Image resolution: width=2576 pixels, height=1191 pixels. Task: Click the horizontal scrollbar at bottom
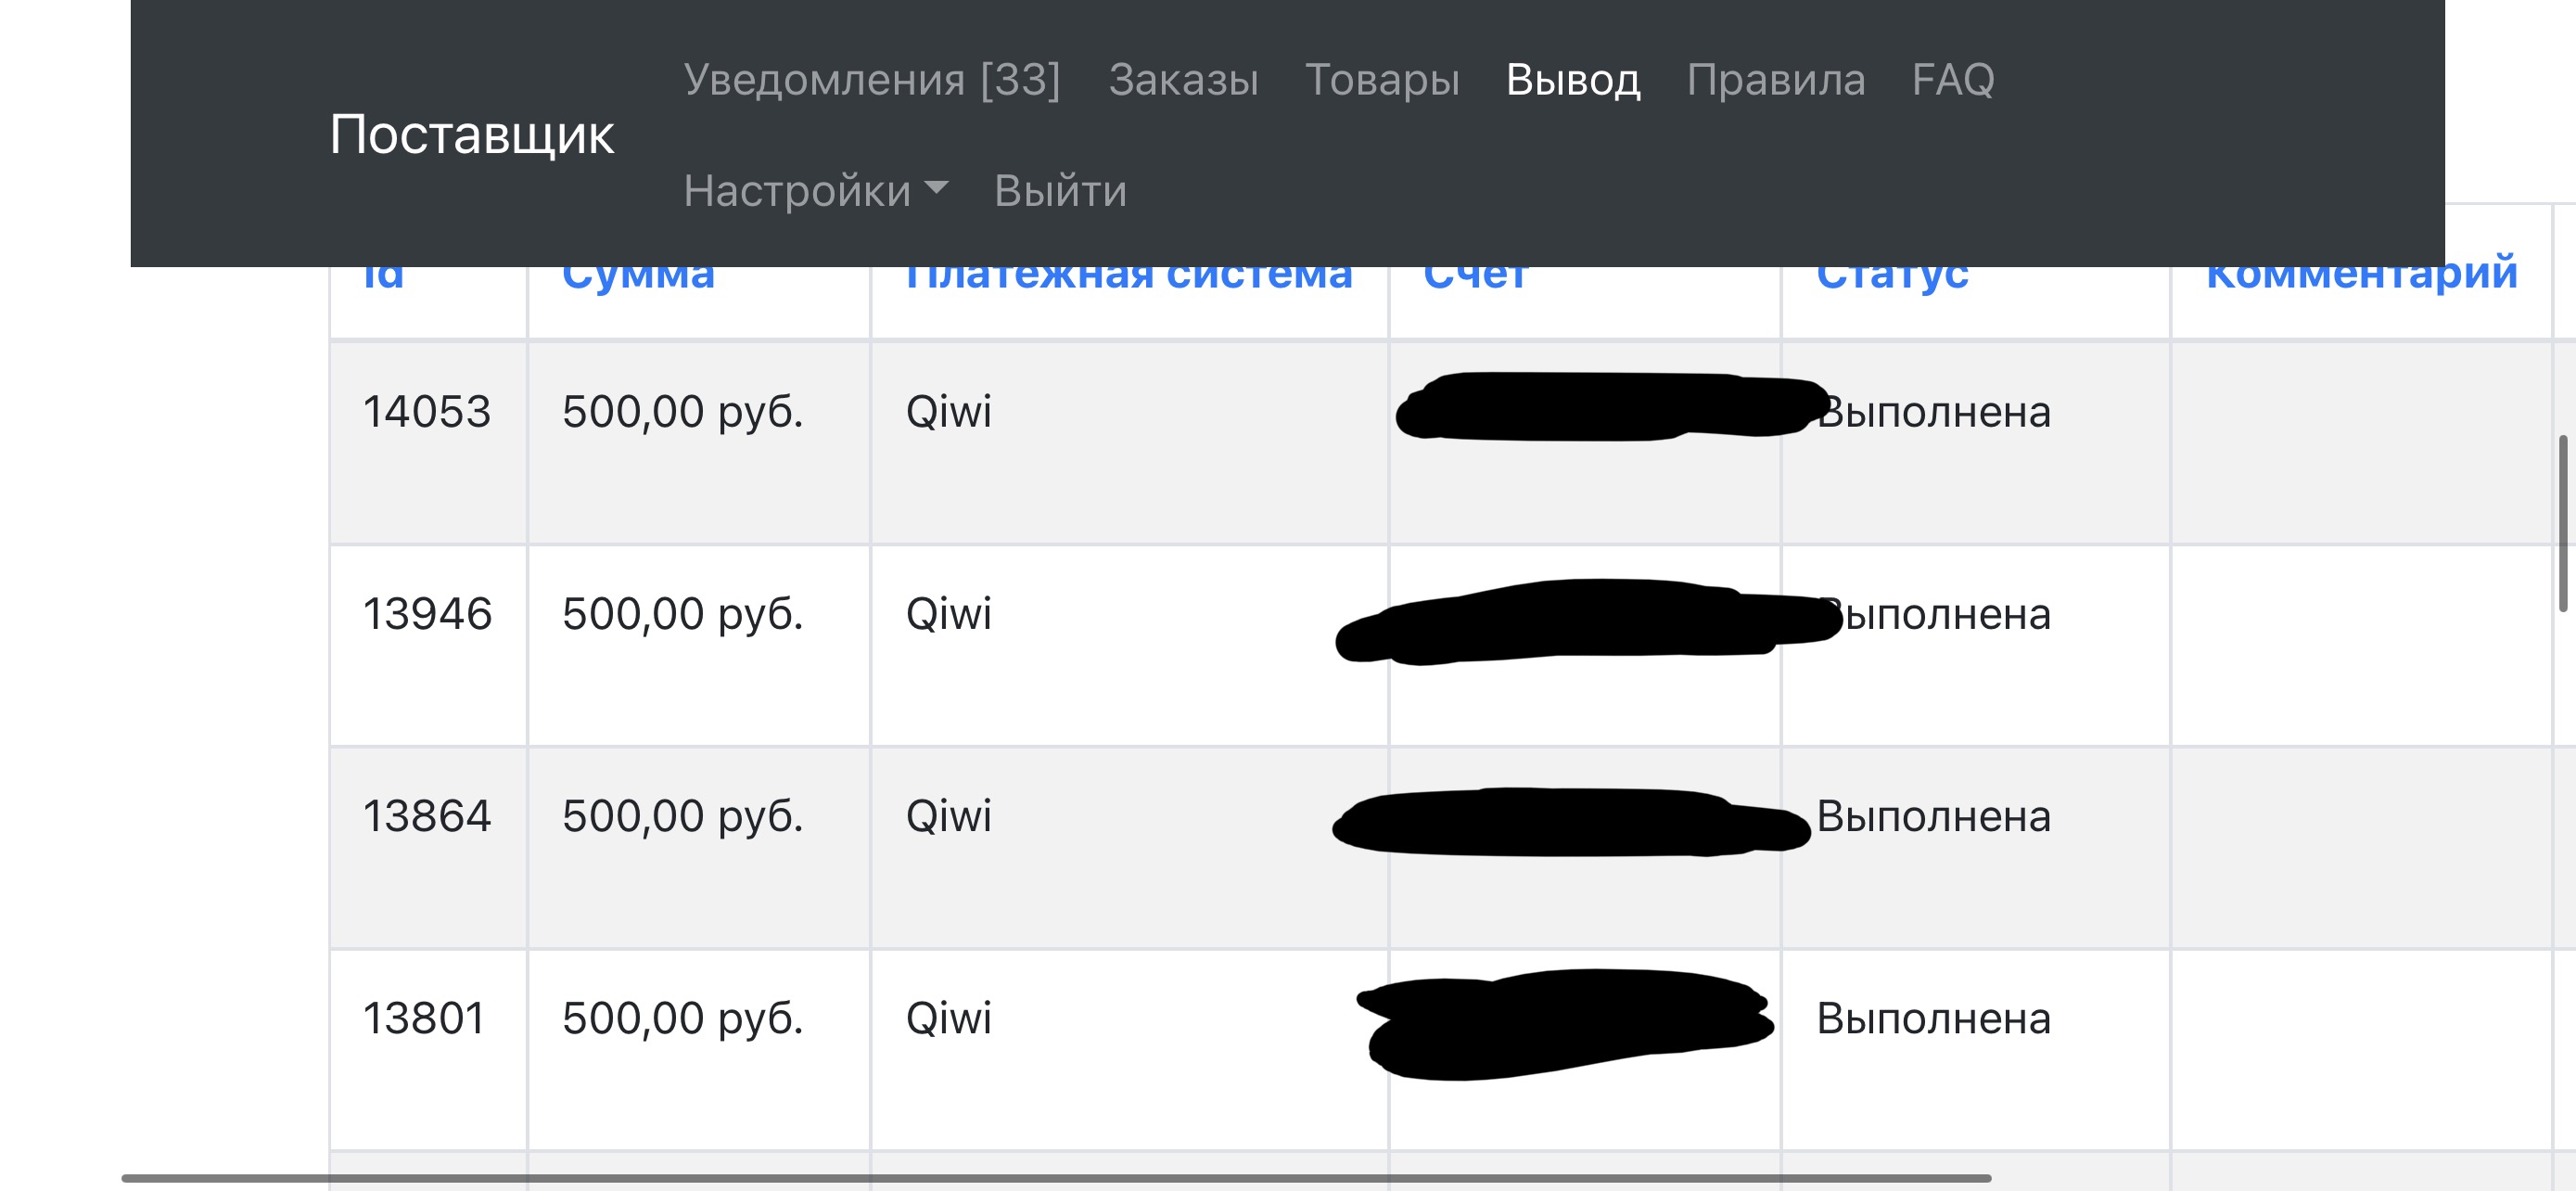[1055, 1178]
